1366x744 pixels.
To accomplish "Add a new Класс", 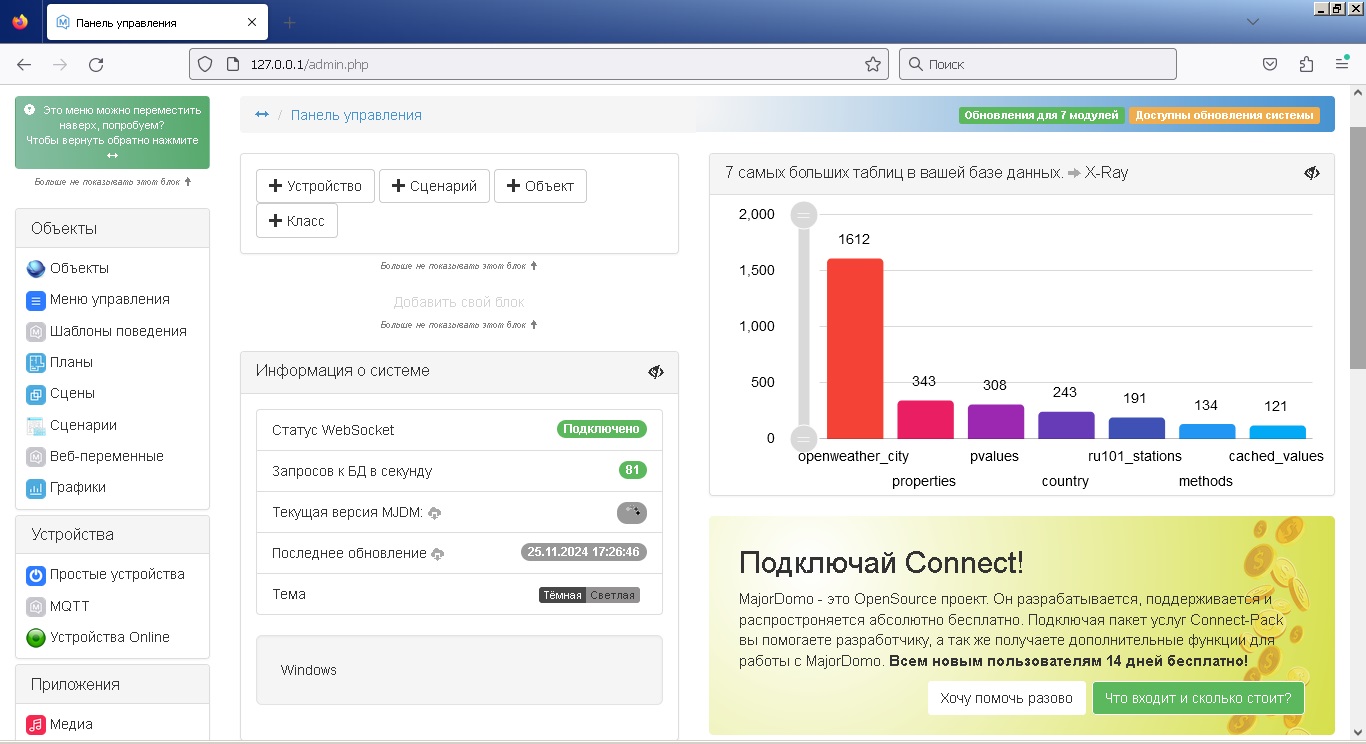I will [x=297, y=221].
